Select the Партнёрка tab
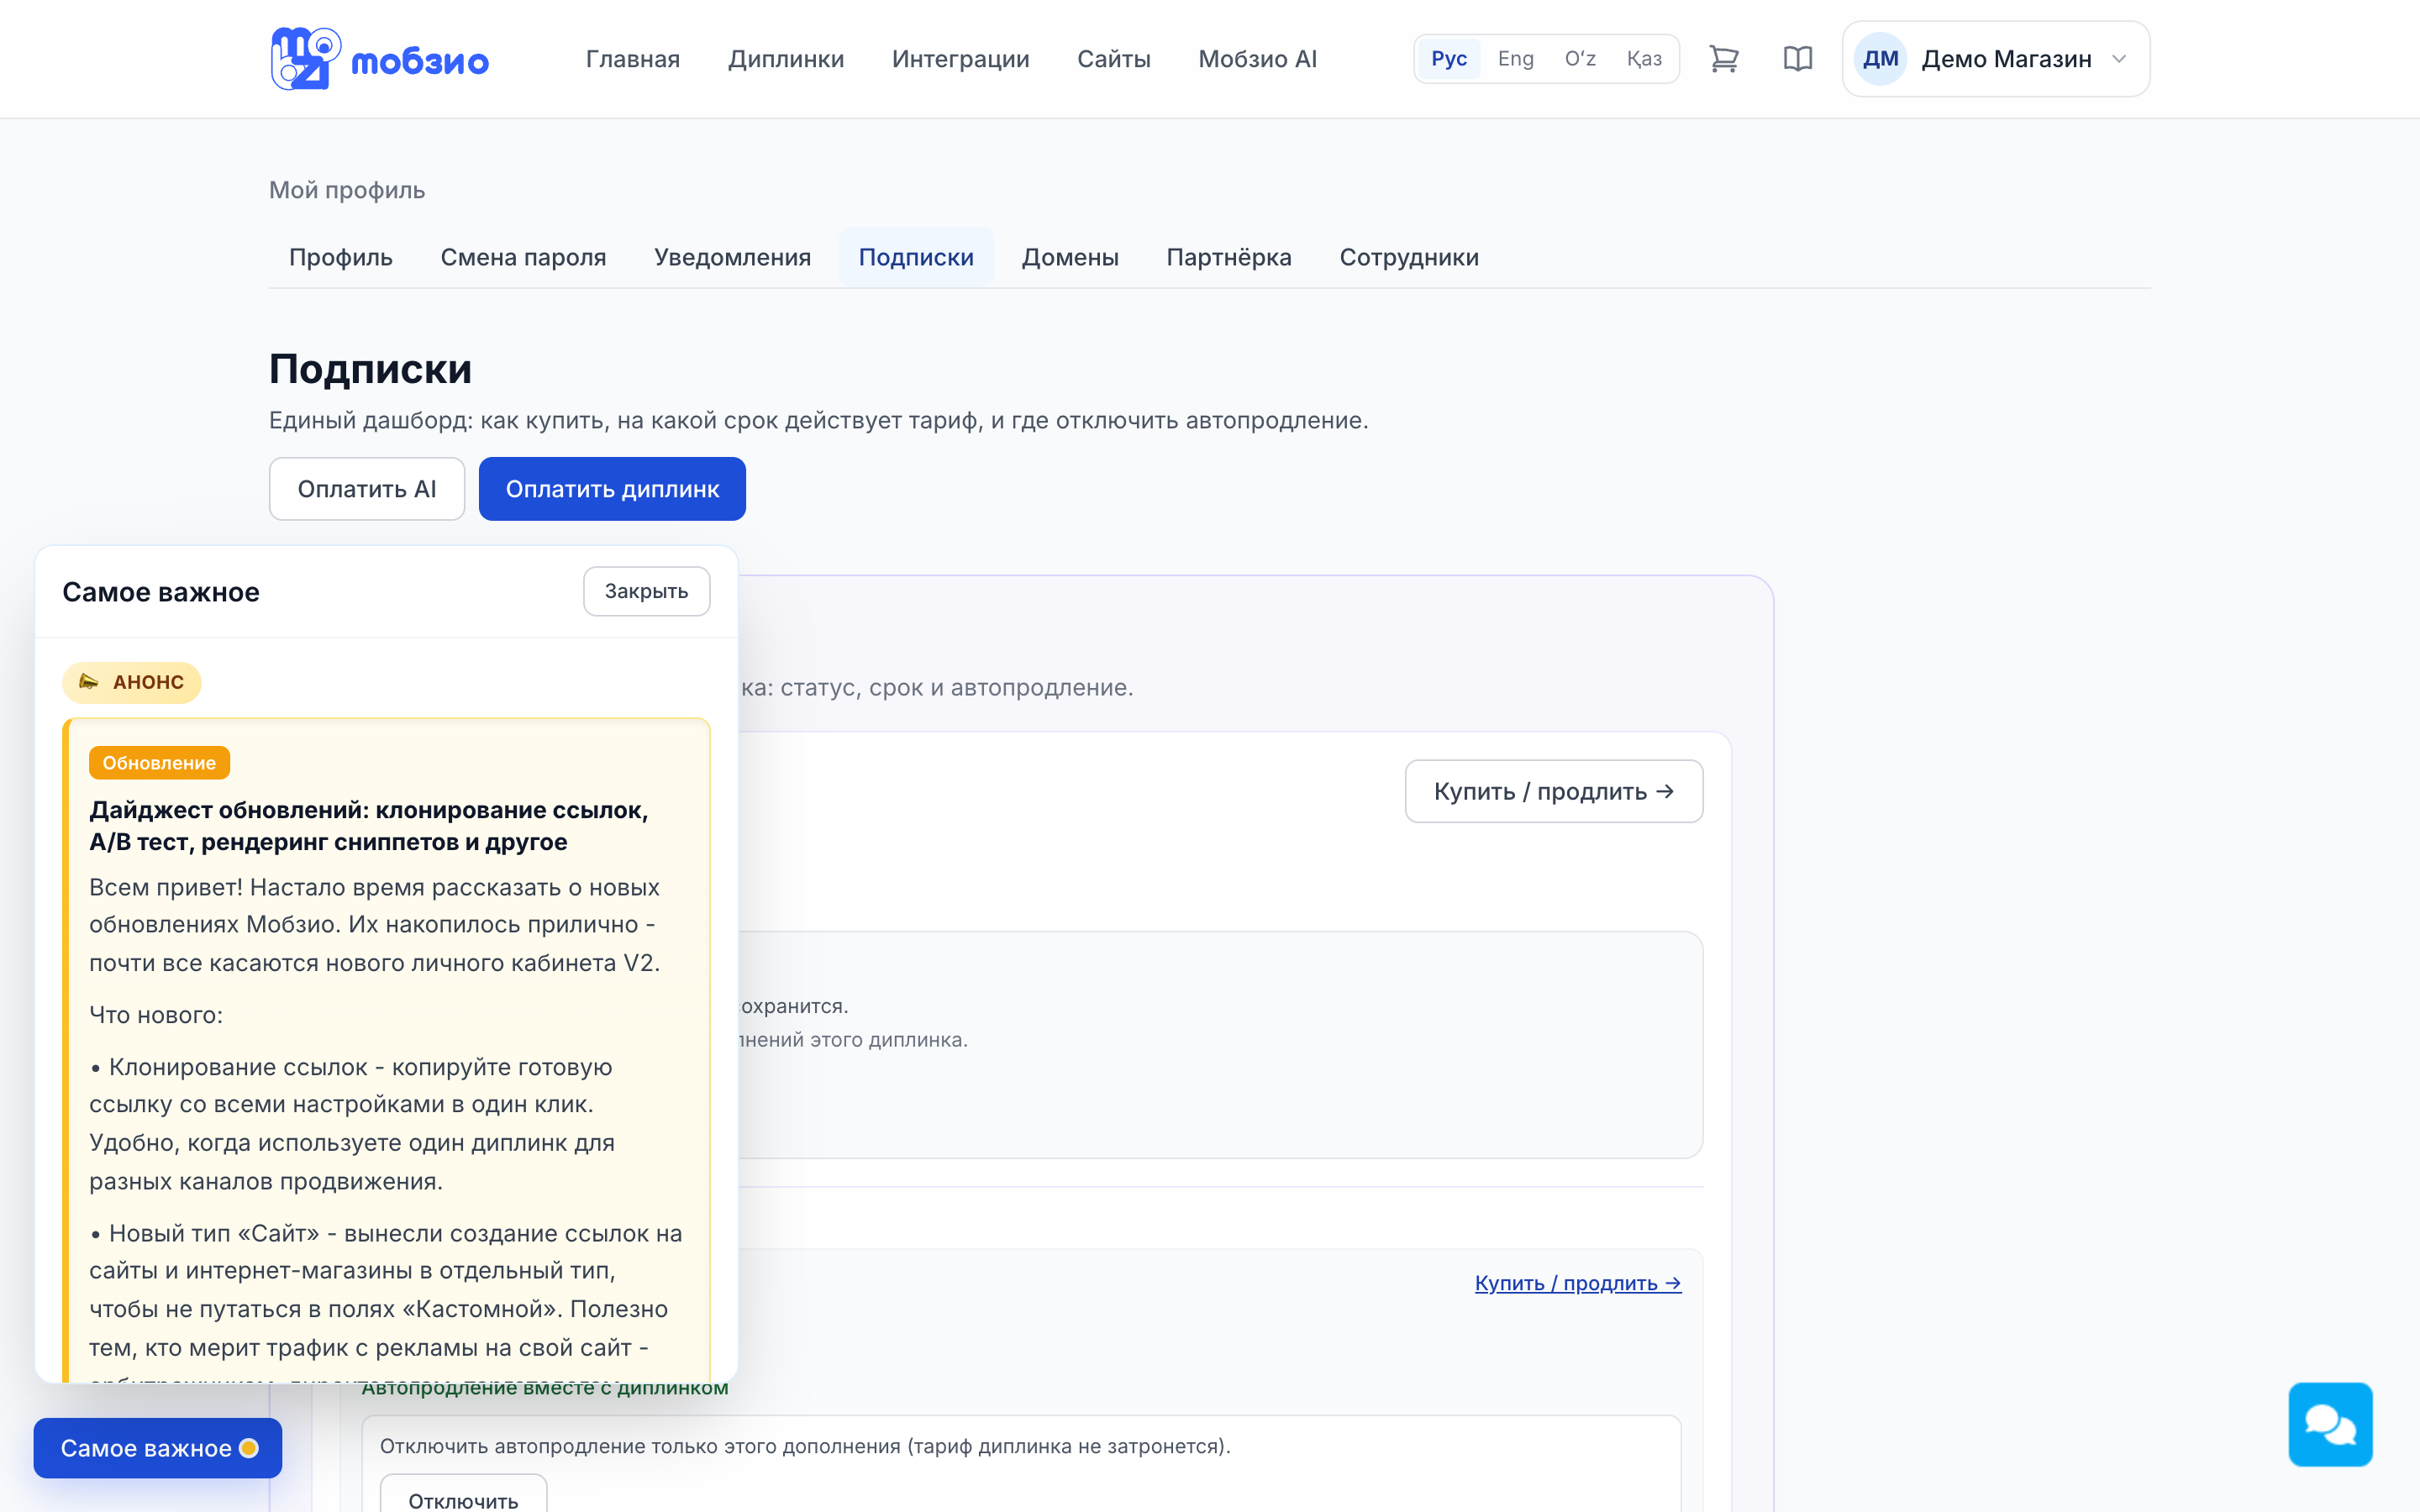Screen dimensions: 2420x1512 pos(1229,257)
